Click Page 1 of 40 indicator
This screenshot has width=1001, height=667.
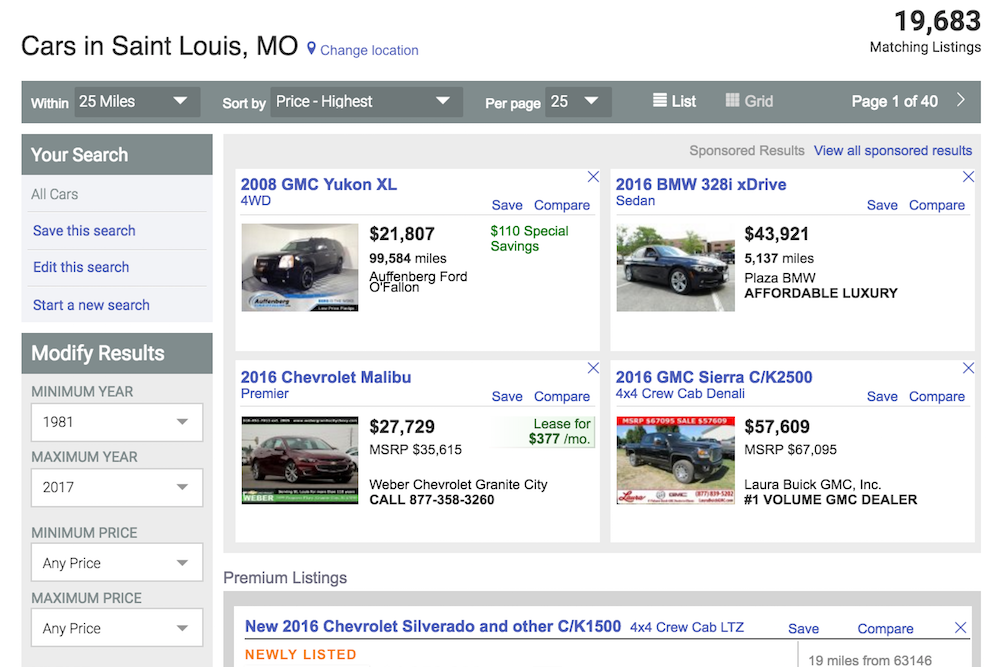tap(894, 101)
